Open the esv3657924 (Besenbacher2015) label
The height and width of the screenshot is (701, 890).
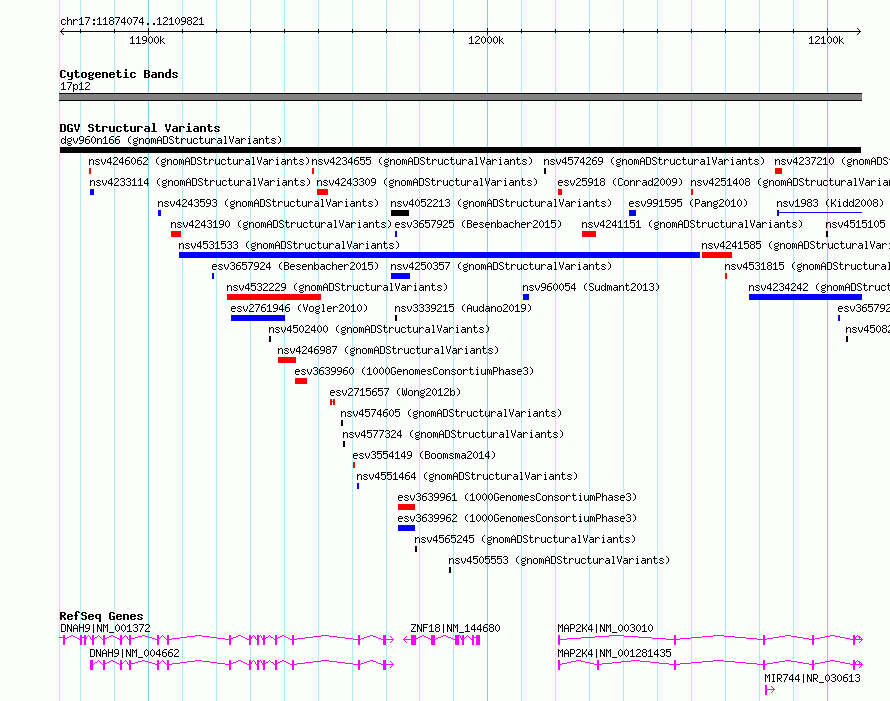(295, 266)
